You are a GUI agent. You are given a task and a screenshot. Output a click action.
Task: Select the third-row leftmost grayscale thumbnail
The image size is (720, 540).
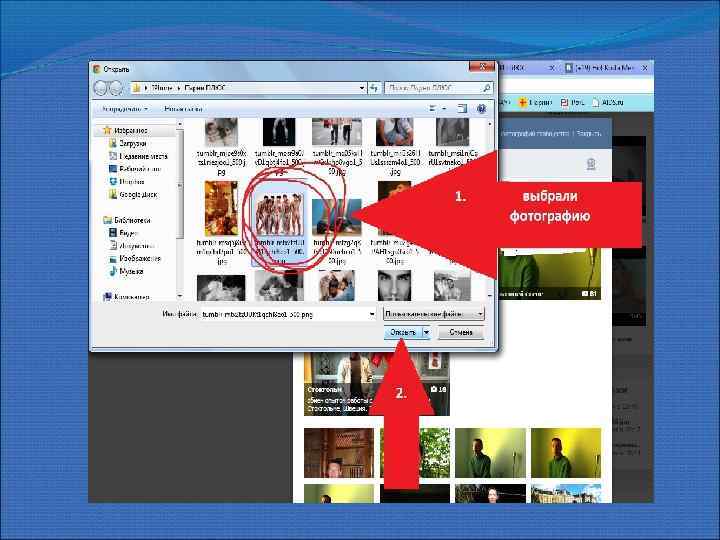221,288
